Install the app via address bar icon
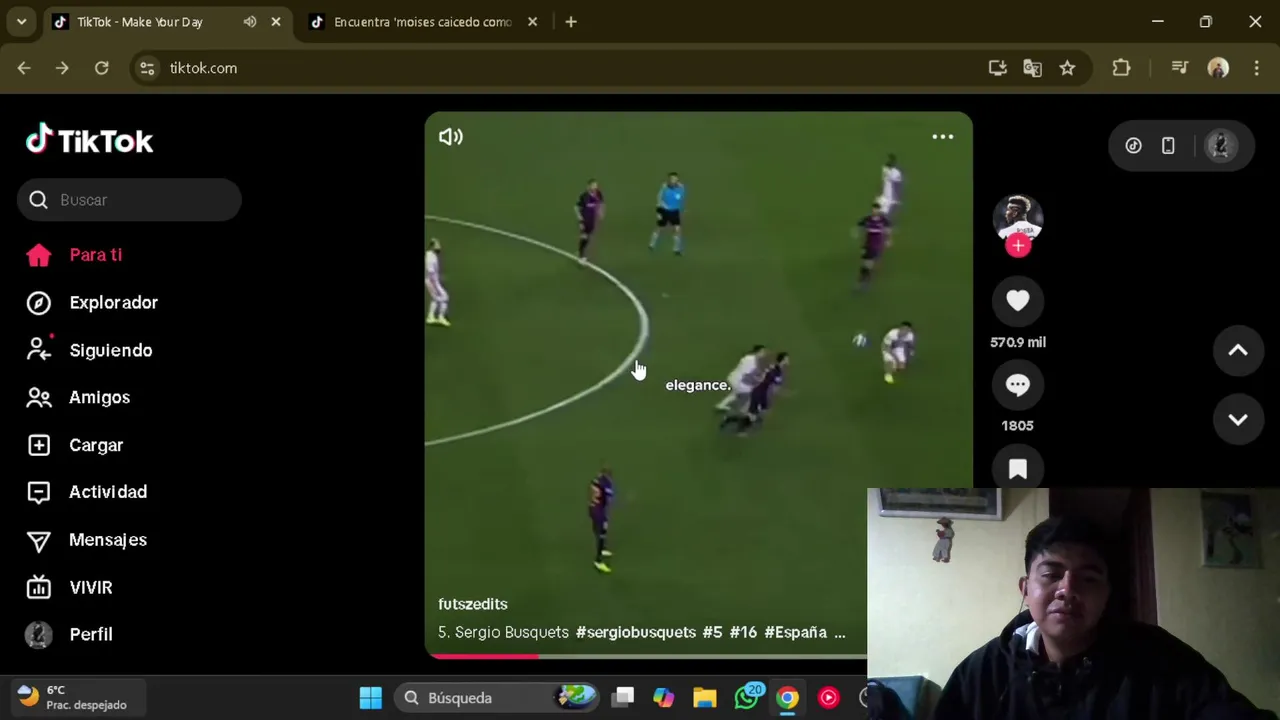The image size is (1280, 720). [x=997, y=68]
